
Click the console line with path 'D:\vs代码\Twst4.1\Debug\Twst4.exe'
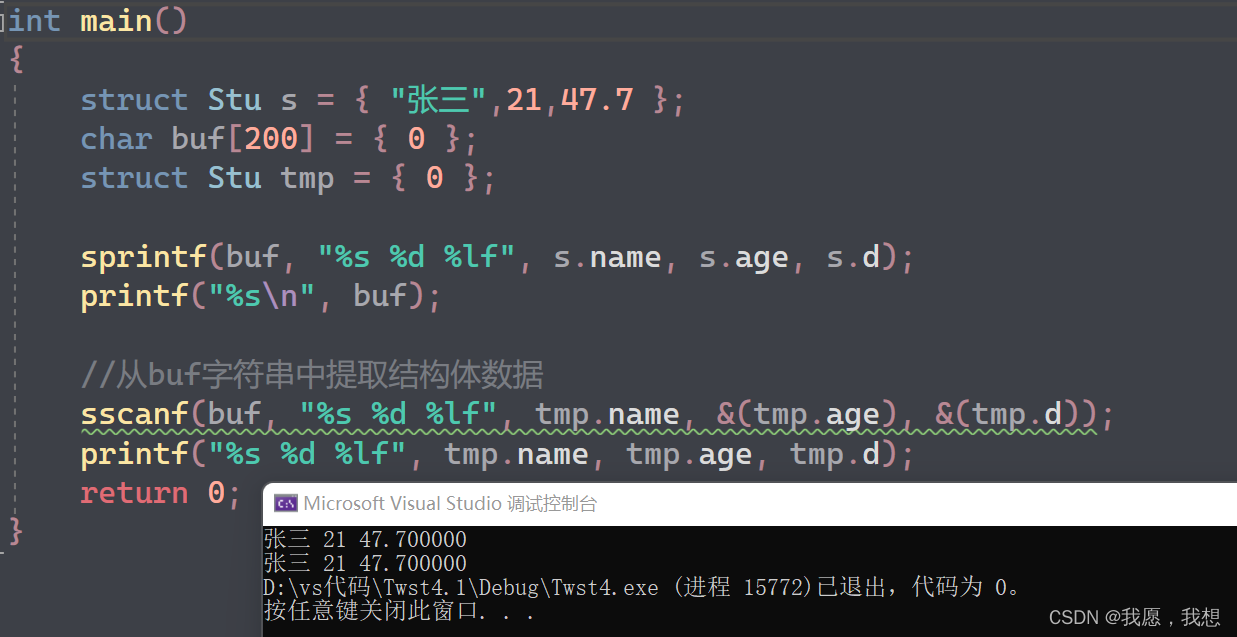(x=642, y=587)
